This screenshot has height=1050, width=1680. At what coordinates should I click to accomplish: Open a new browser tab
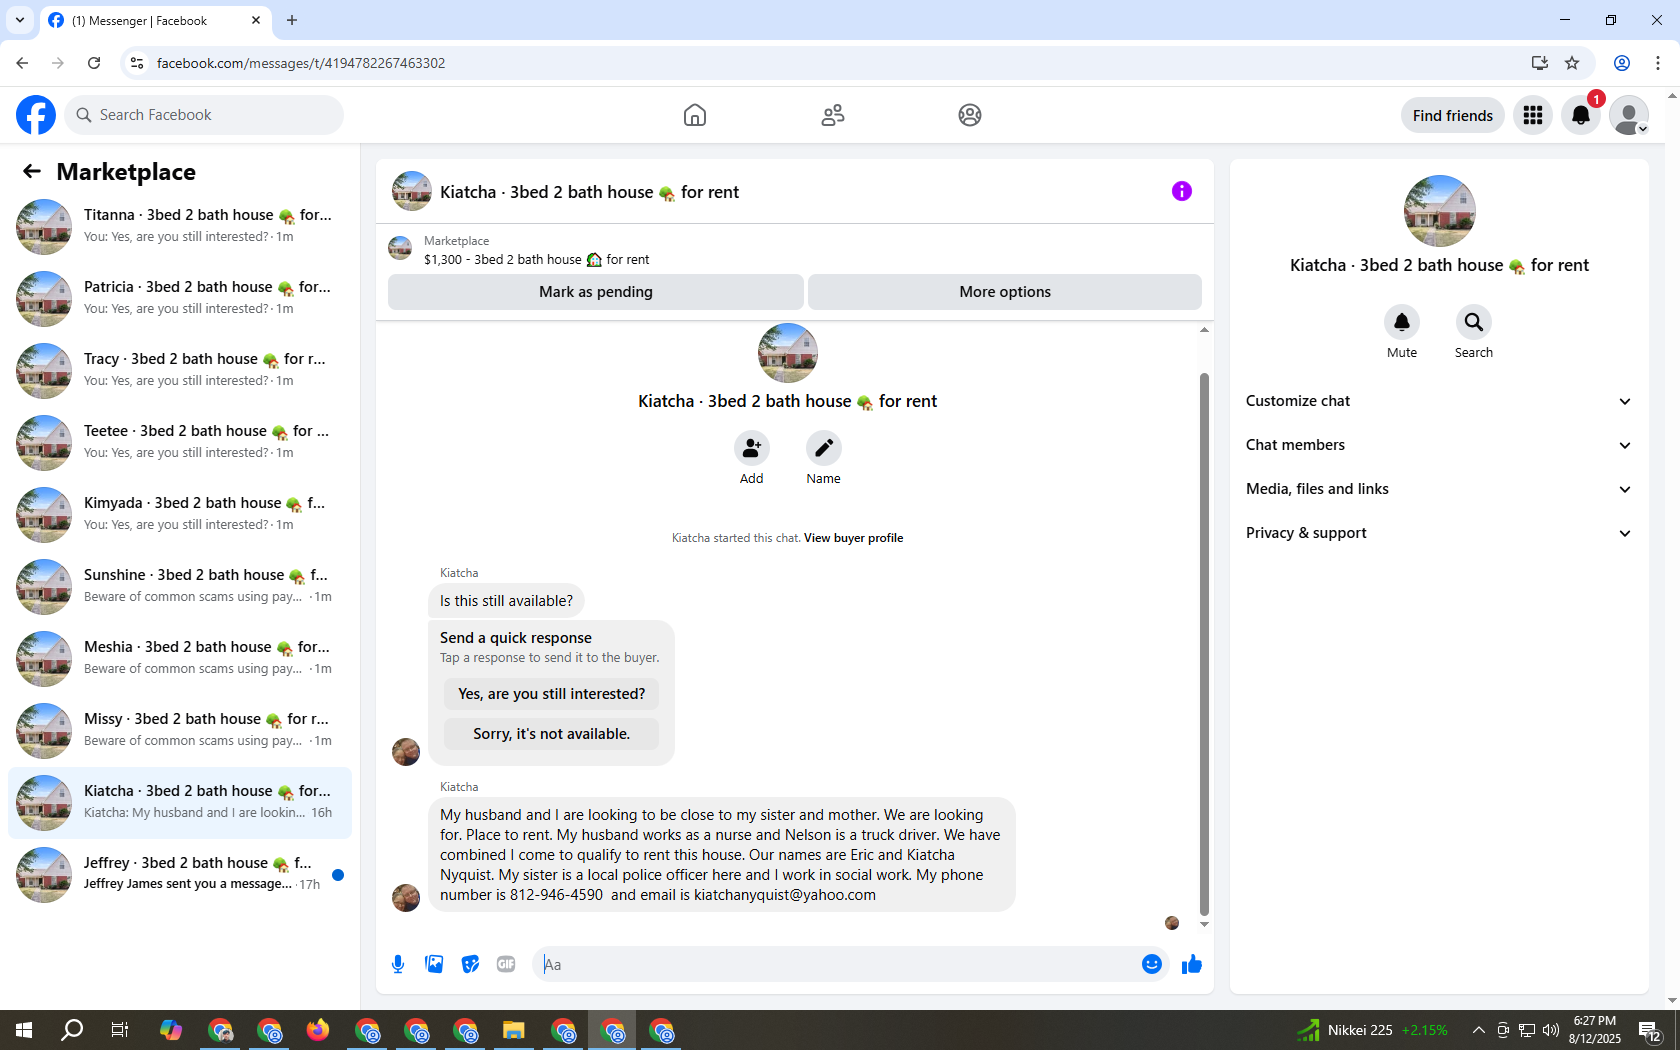click(x=292, y=20)
